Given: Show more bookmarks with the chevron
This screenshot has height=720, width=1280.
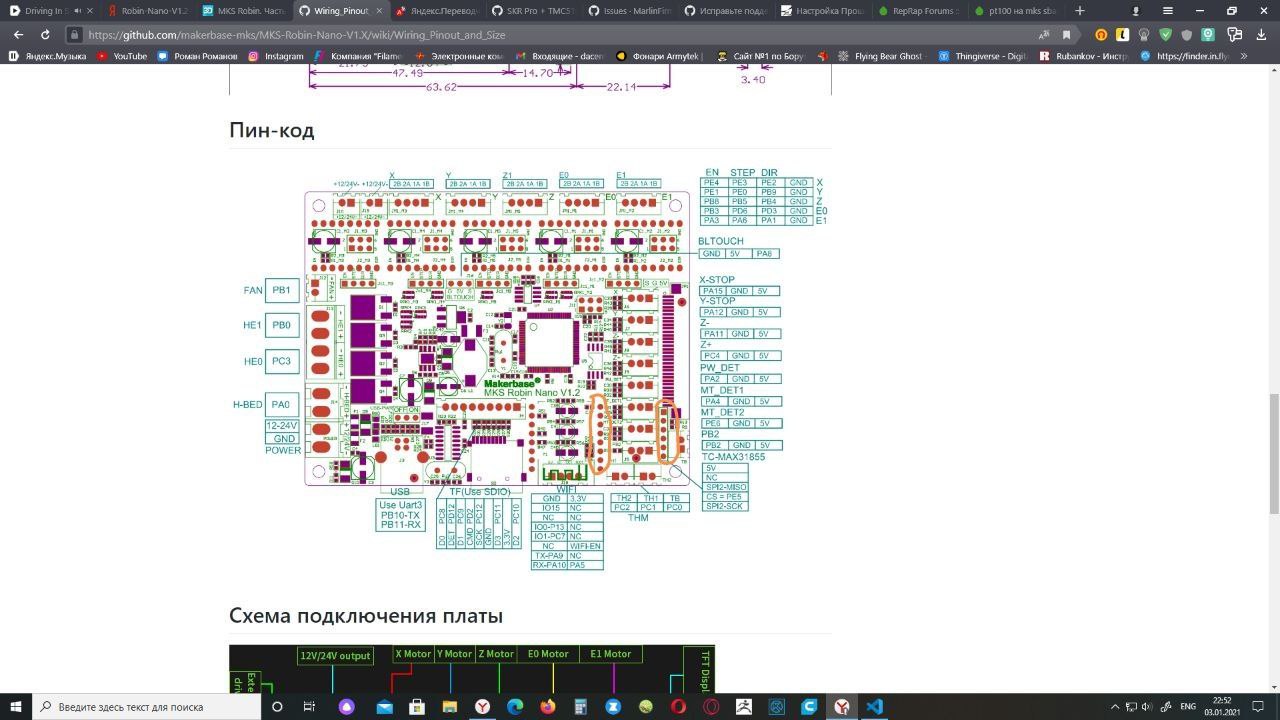Looking at the screenshot, I should [1244, 56].
